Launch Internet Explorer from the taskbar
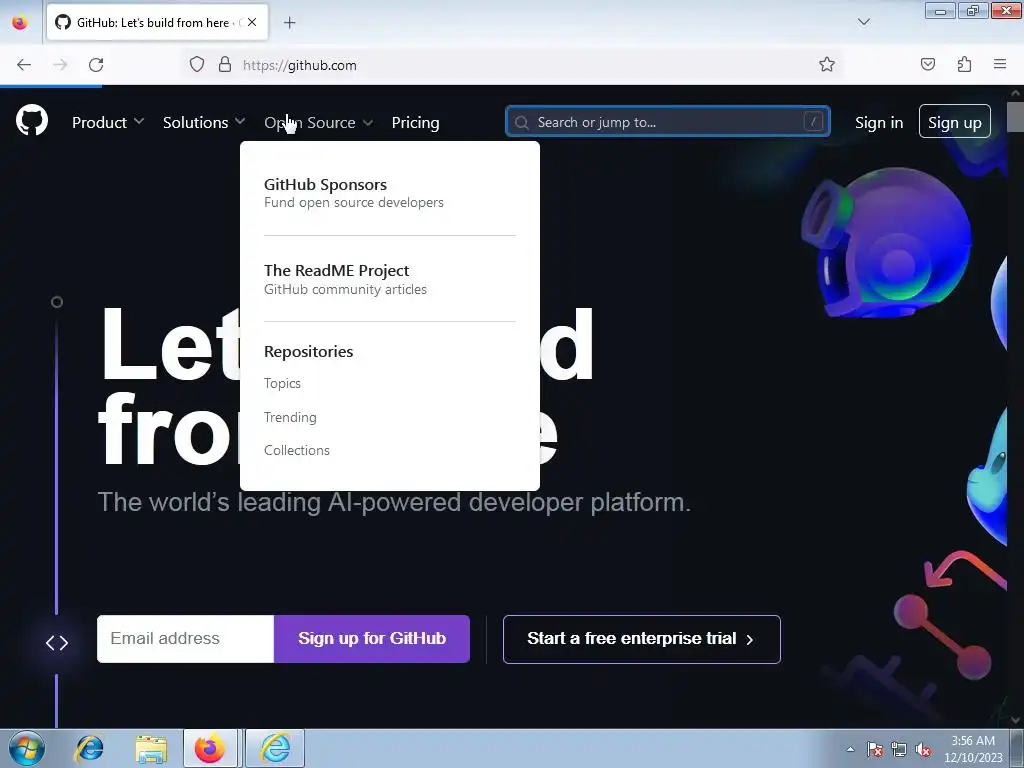This screenshot has width=1024, height=768. (x=89, y=748)
